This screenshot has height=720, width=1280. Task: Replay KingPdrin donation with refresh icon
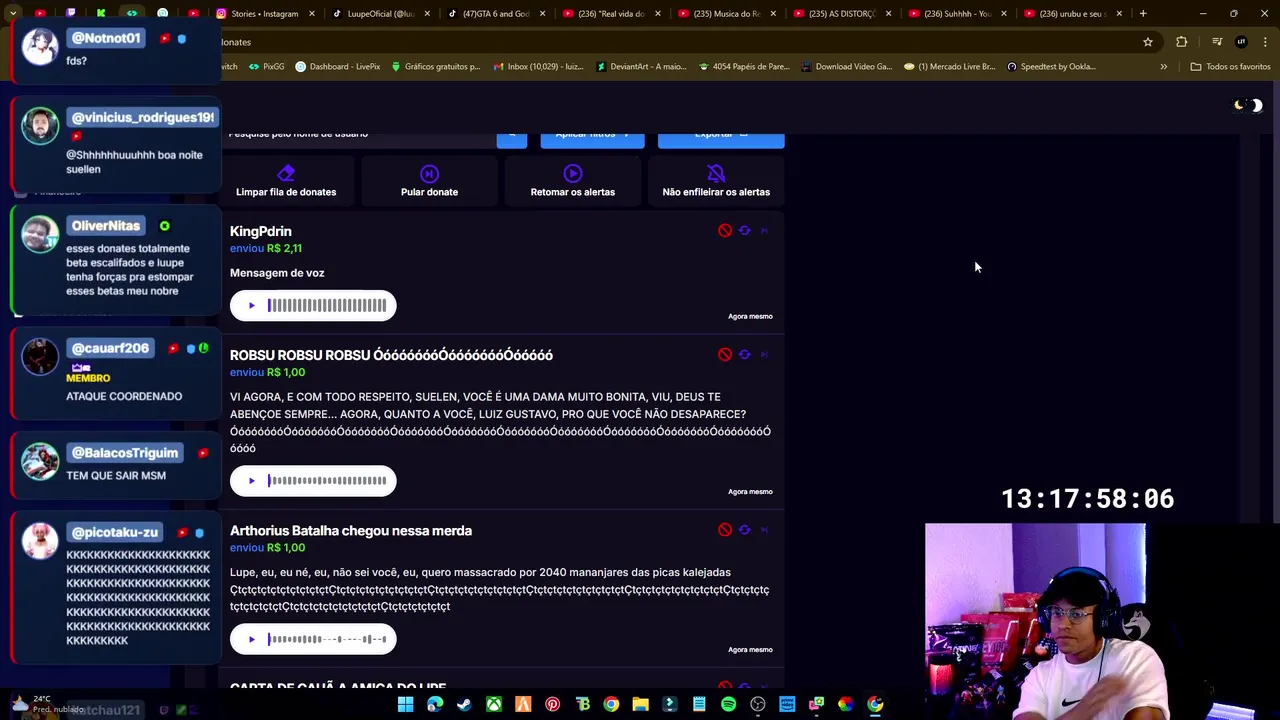pos(744,231)
